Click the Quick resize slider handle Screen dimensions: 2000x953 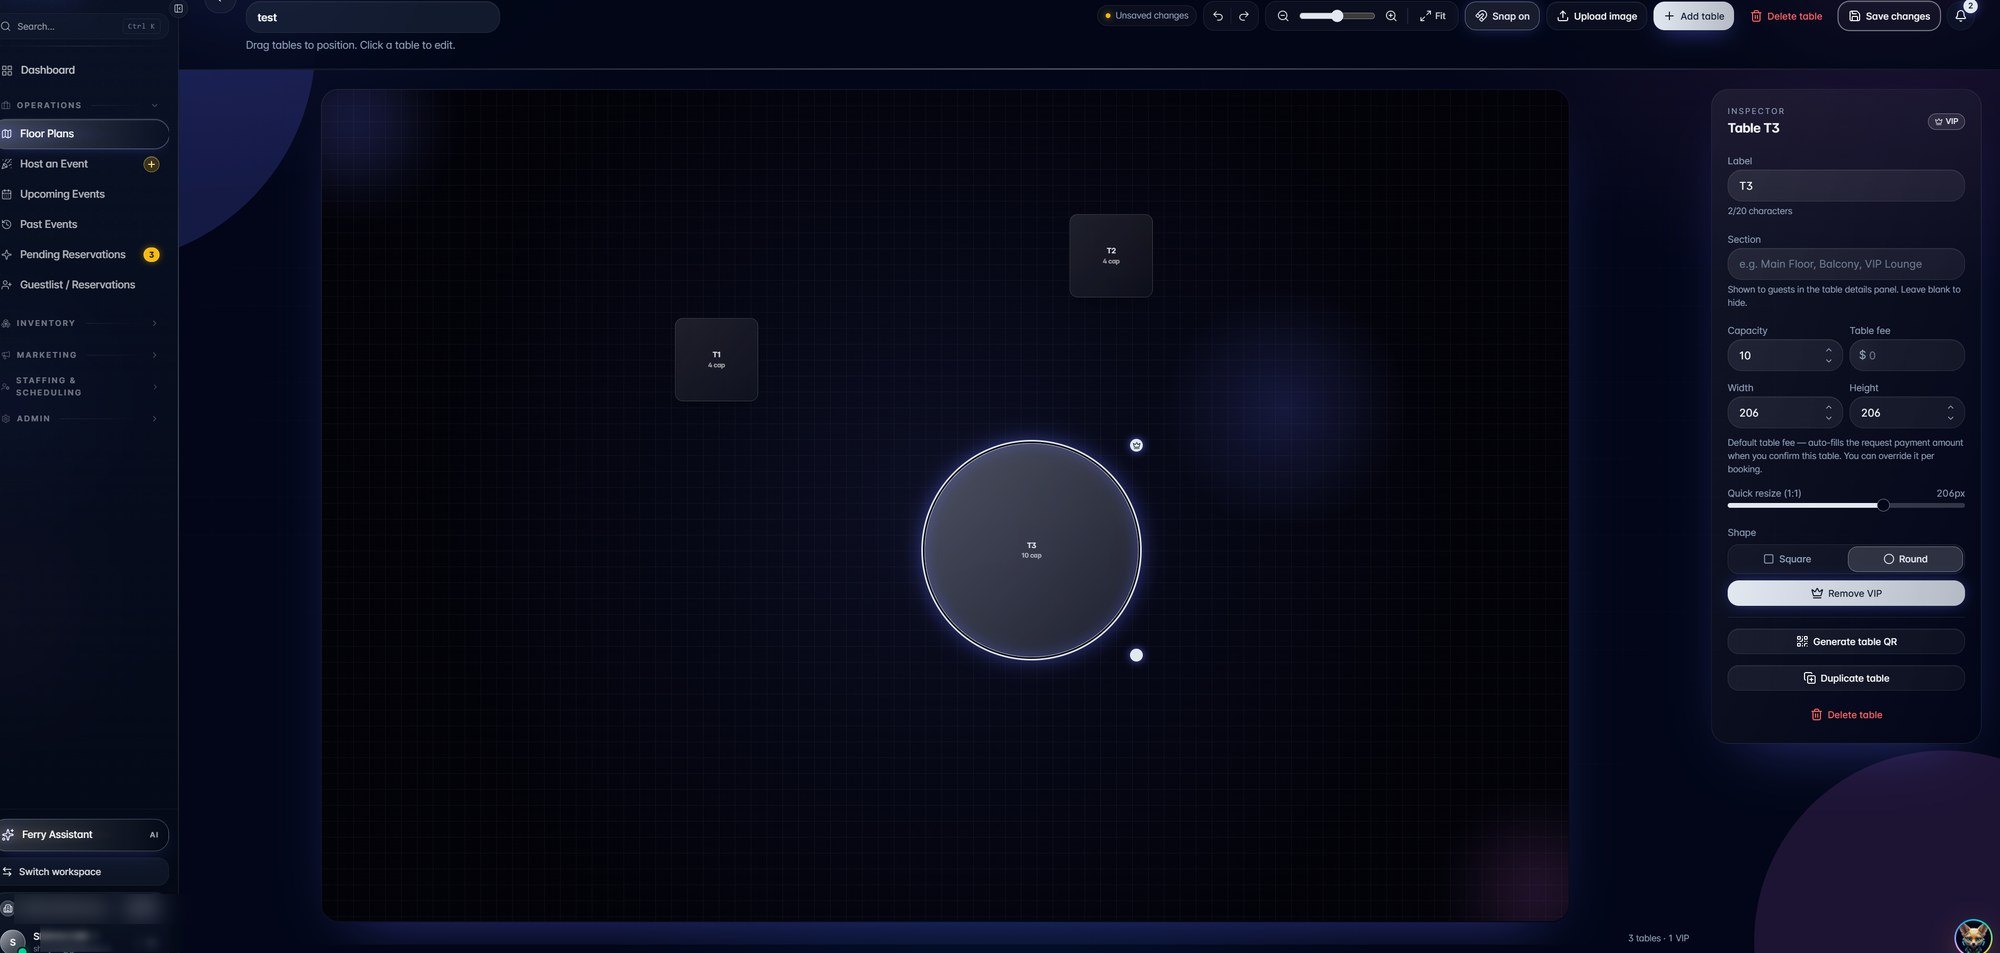point(1883,505)
